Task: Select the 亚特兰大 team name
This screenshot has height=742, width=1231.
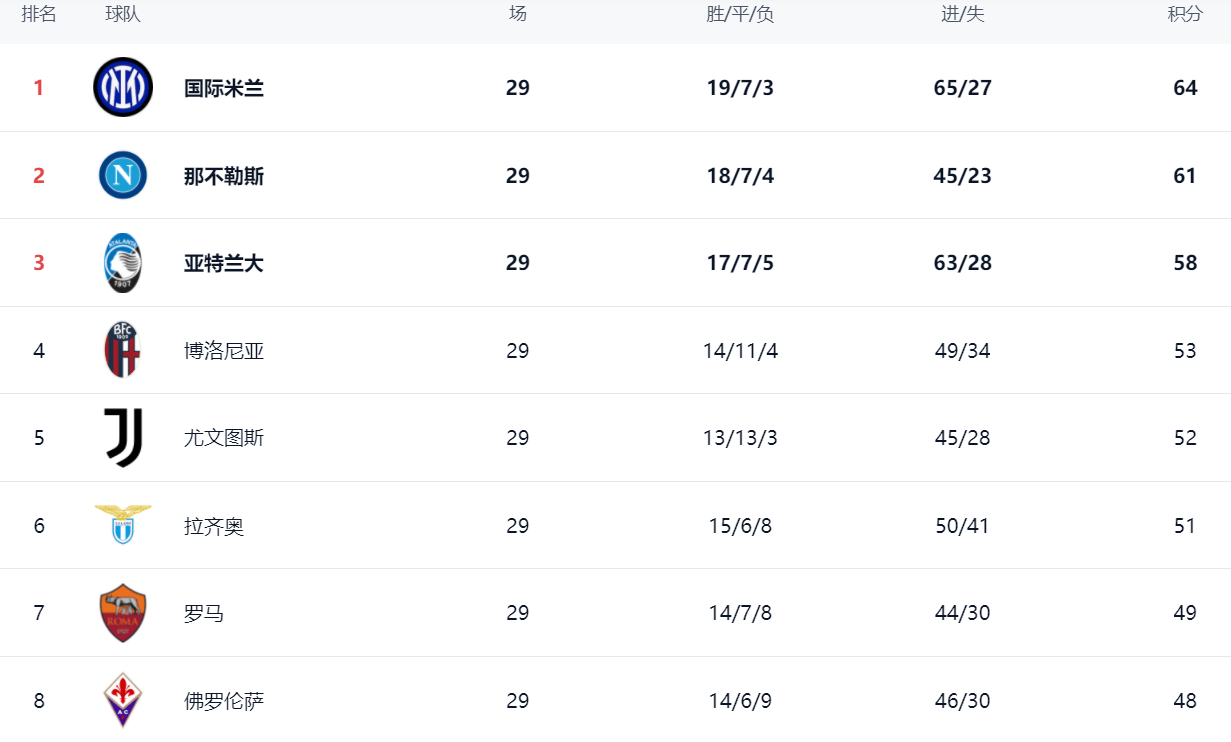Action: point(224,263)
